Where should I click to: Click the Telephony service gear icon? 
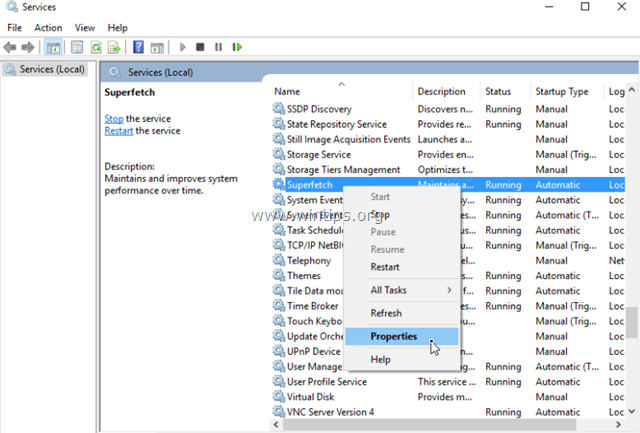(279, 260)
